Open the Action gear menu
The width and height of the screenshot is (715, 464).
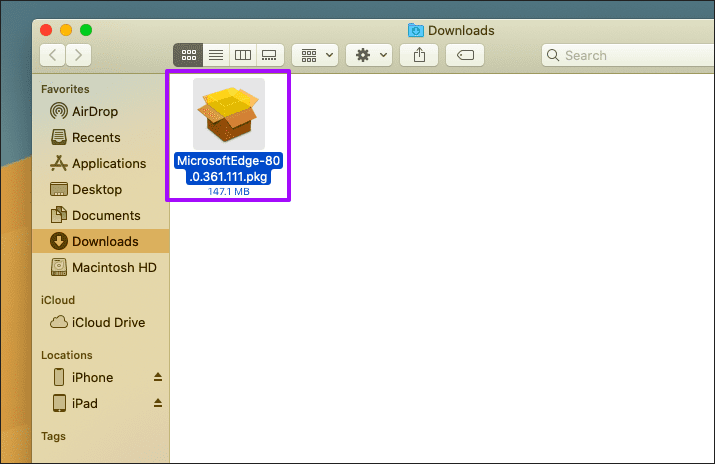pos(369,55)
